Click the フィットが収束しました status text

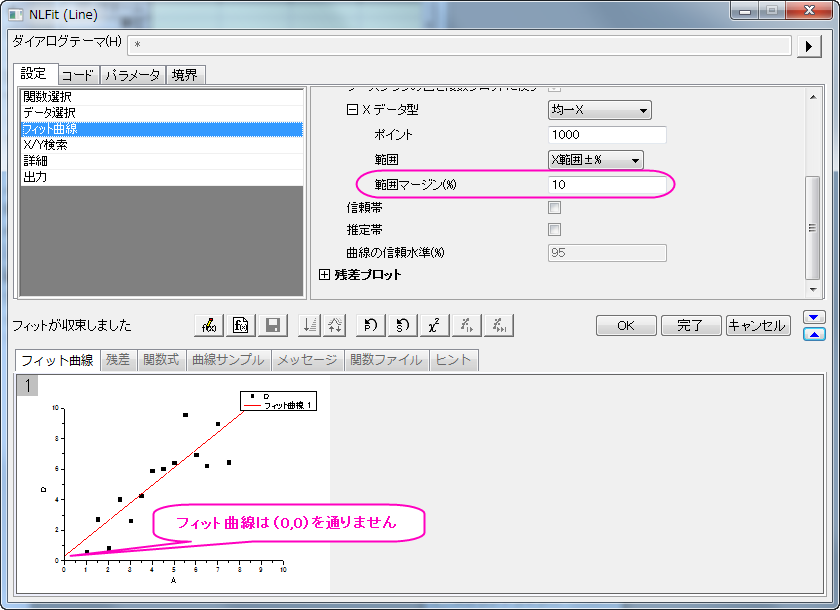click(x=72, y=325)
